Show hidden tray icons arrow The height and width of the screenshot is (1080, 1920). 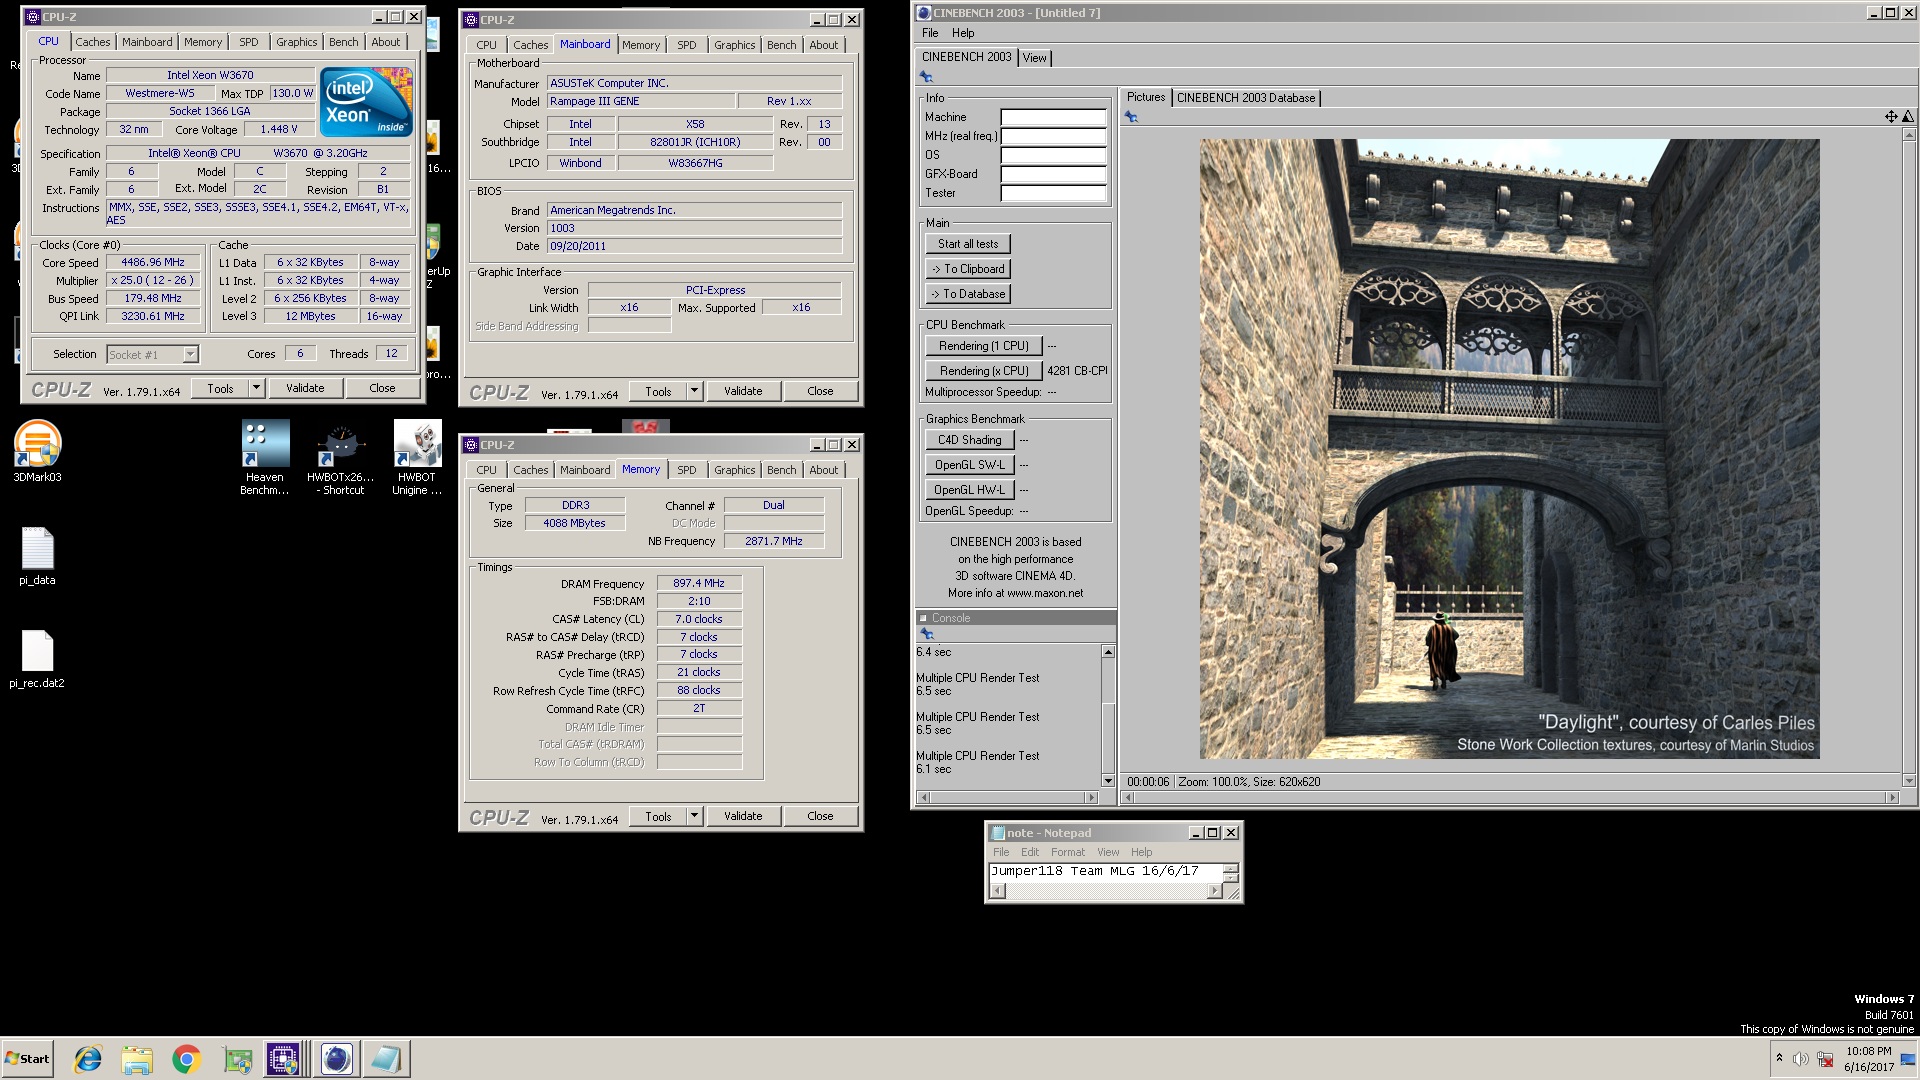pos(1779,1058)
